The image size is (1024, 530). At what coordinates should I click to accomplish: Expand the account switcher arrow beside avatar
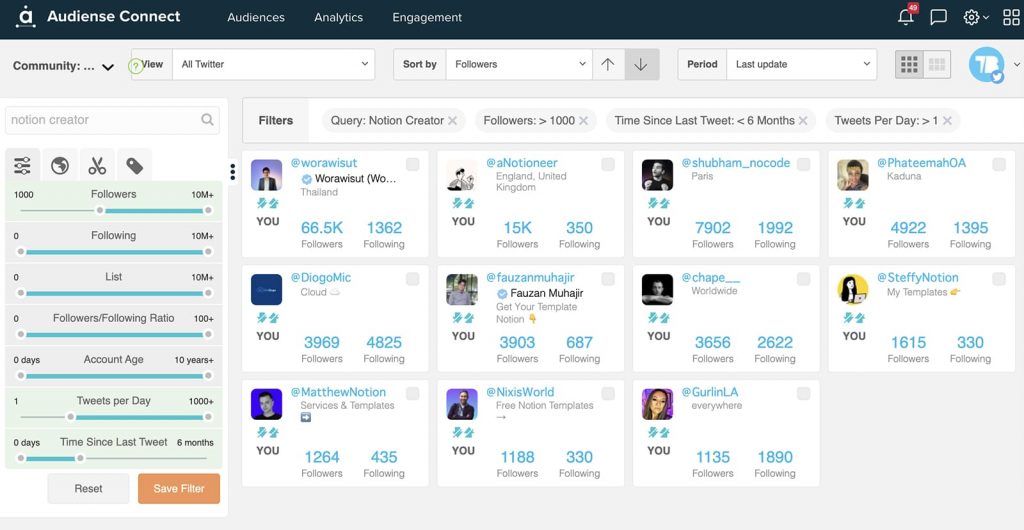(1016, 64)
